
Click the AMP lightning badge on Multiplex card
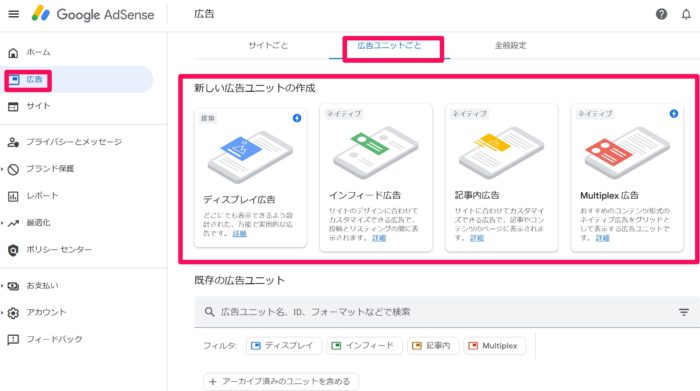(674, 113)
